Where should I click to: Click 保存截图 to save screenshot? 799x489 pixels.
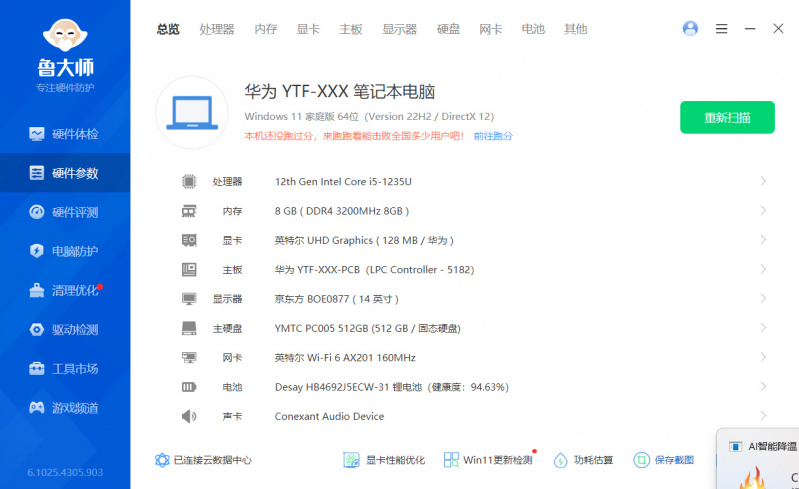pyautogui.click(x=663, y=460)
